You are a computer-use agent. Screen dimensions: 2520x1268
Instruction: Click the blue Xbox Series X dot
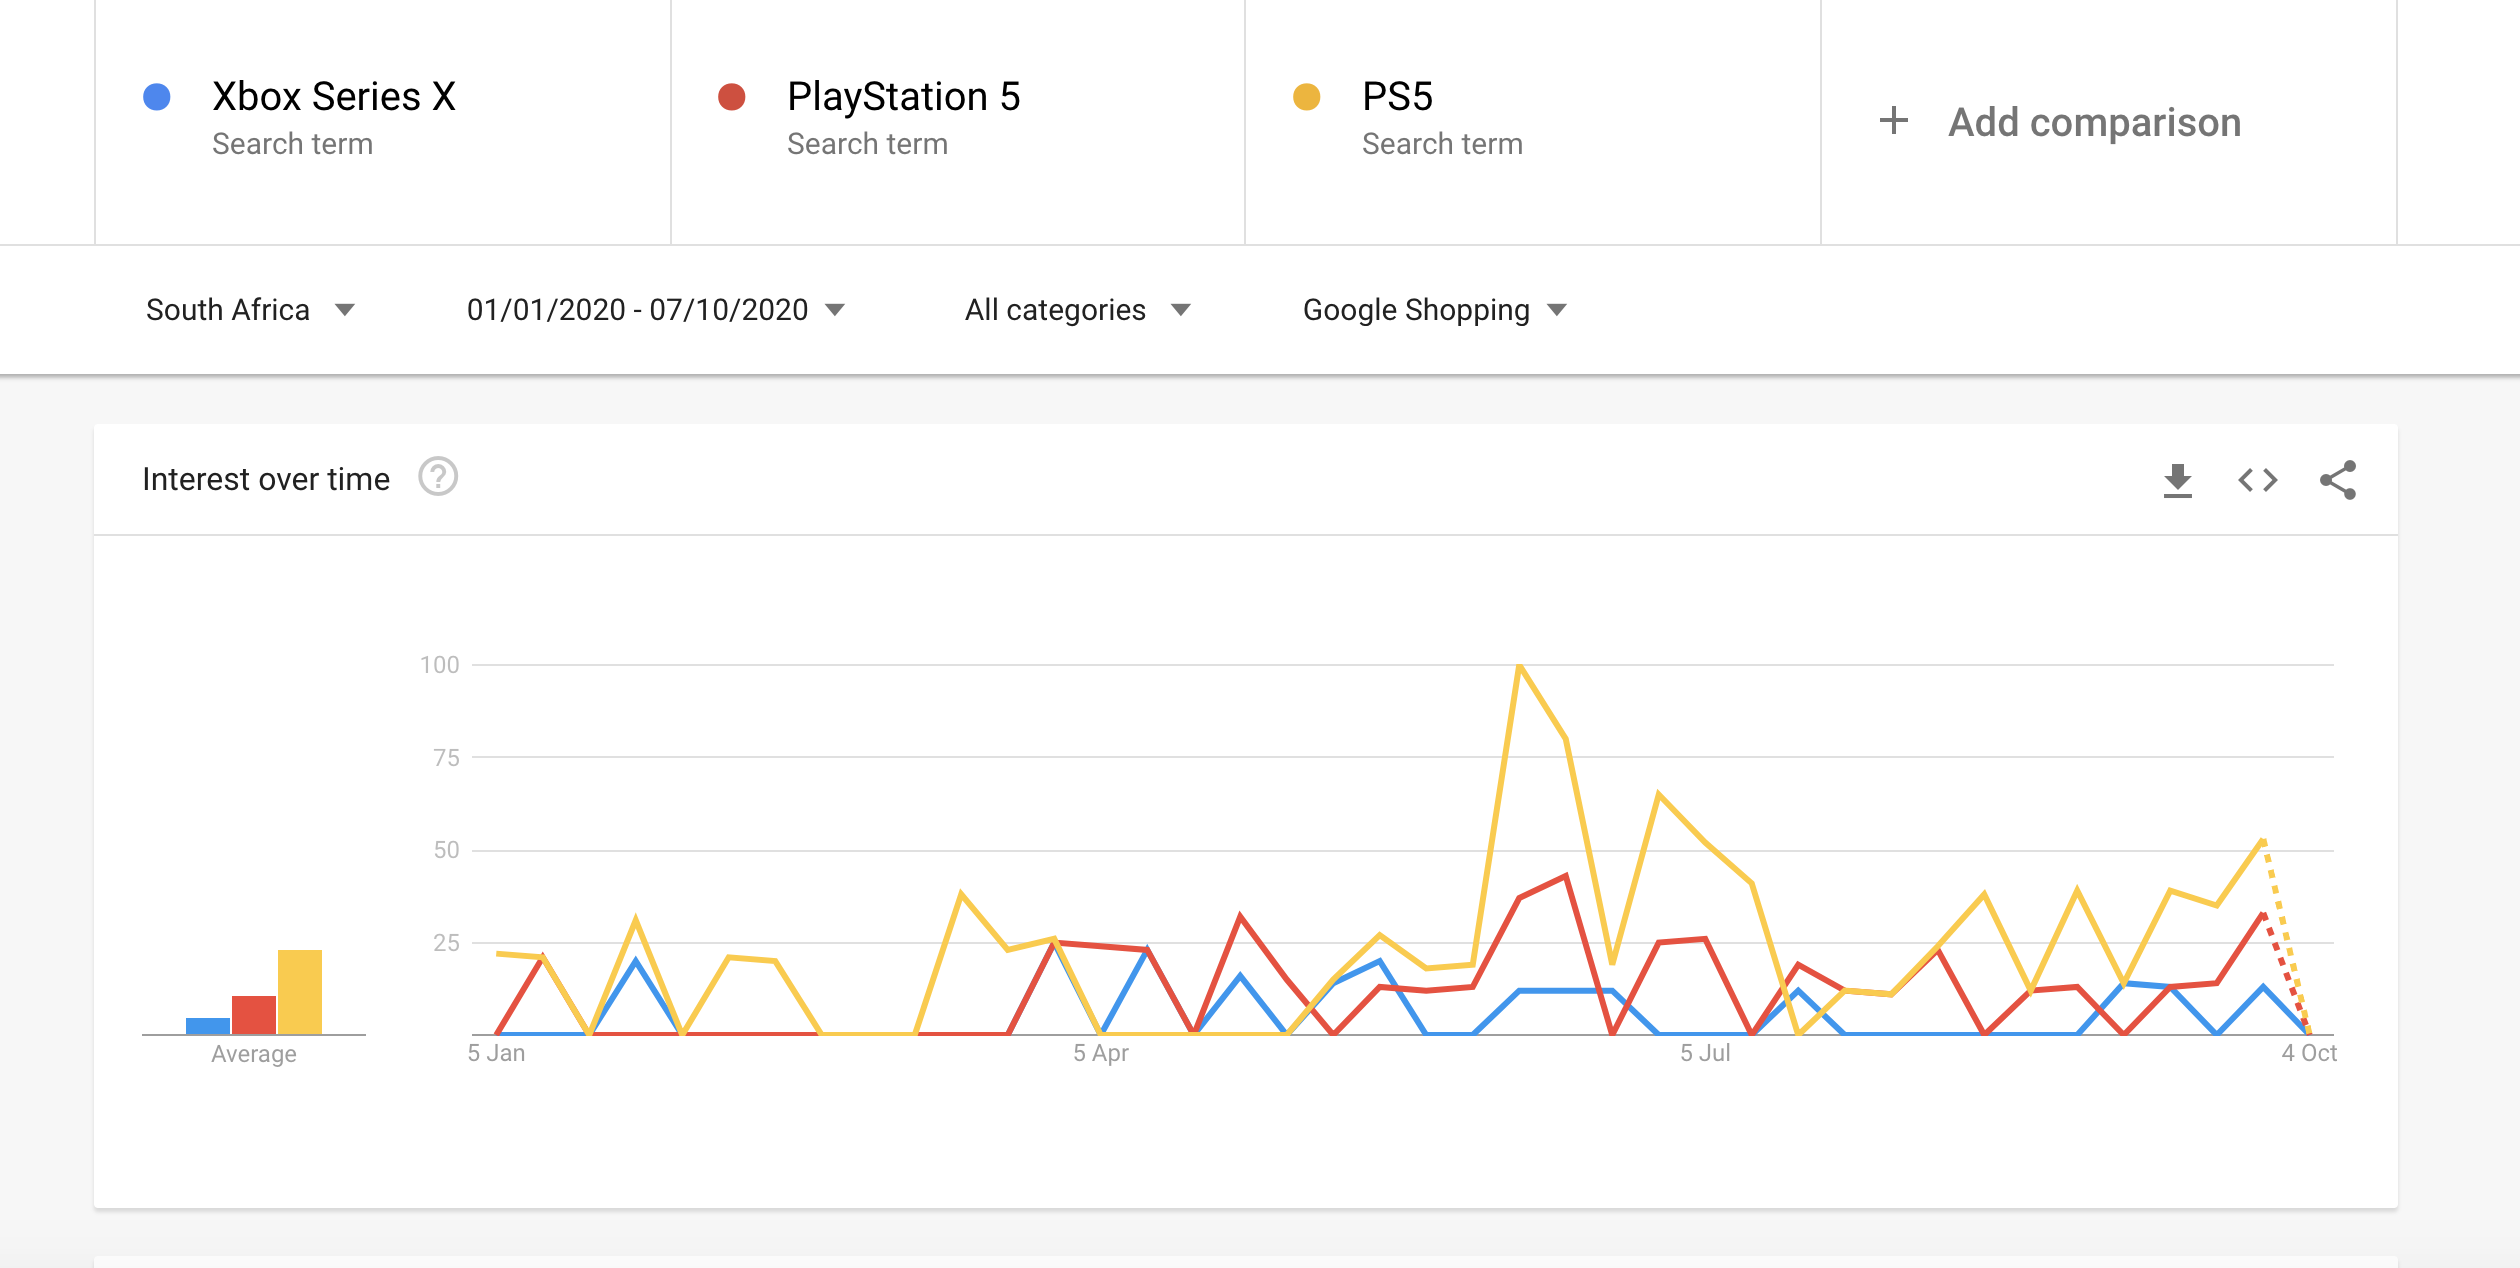coord(157,97)
